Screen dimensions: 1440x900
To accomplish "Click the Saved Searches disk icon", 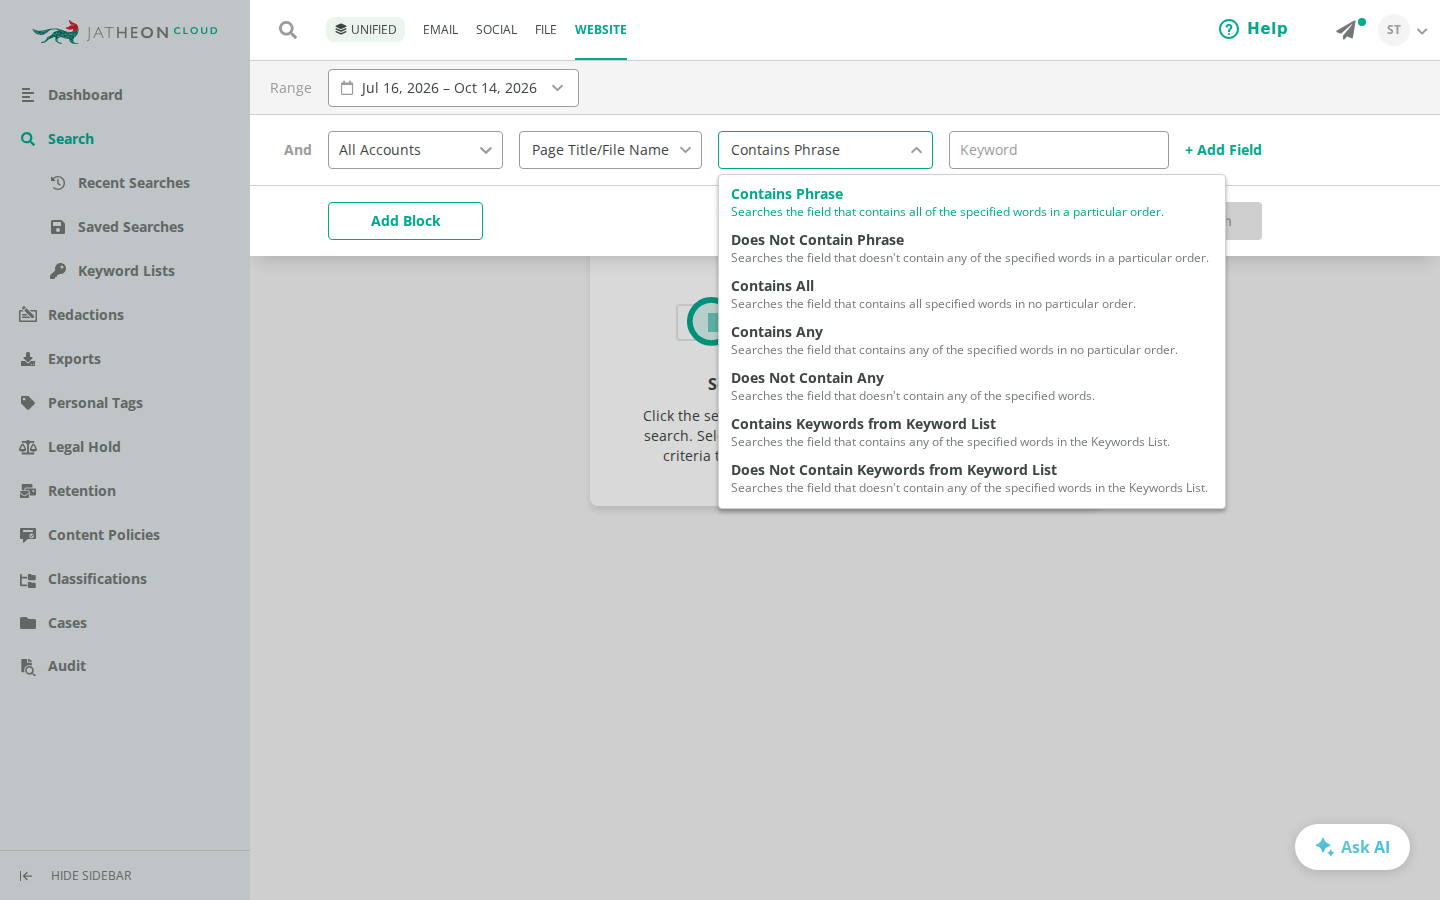I will point(58,227).
